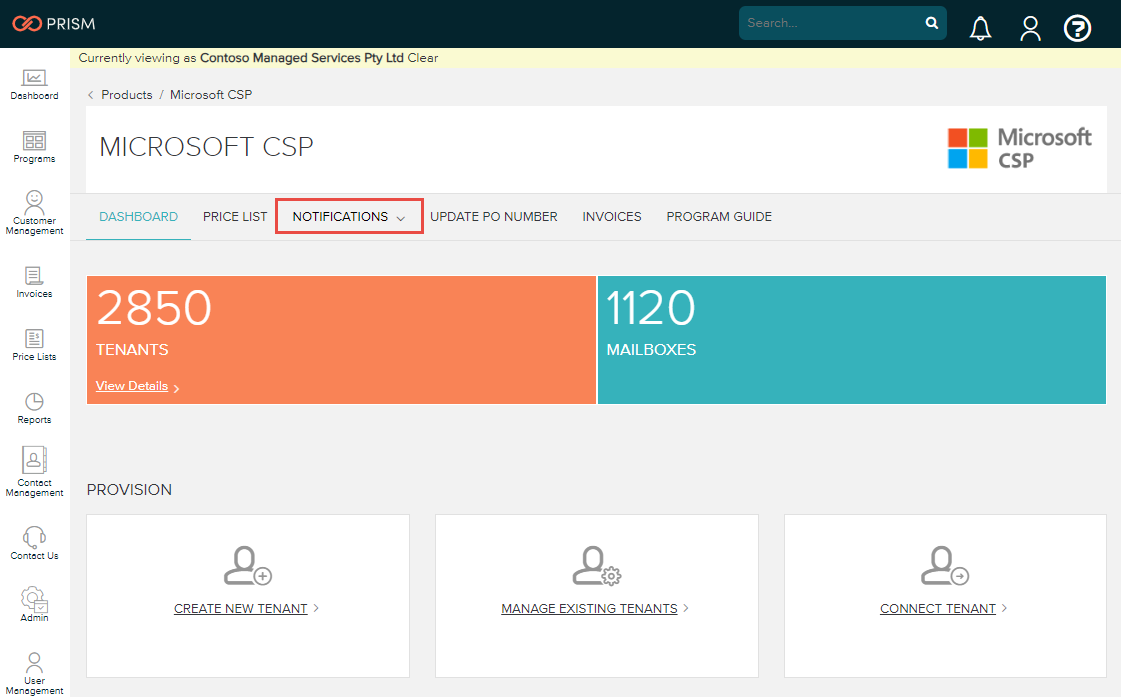This screenshot has width=1121, height=697.
Task: Expand the Notifications dropdown menu
Action: click(349, 217)
